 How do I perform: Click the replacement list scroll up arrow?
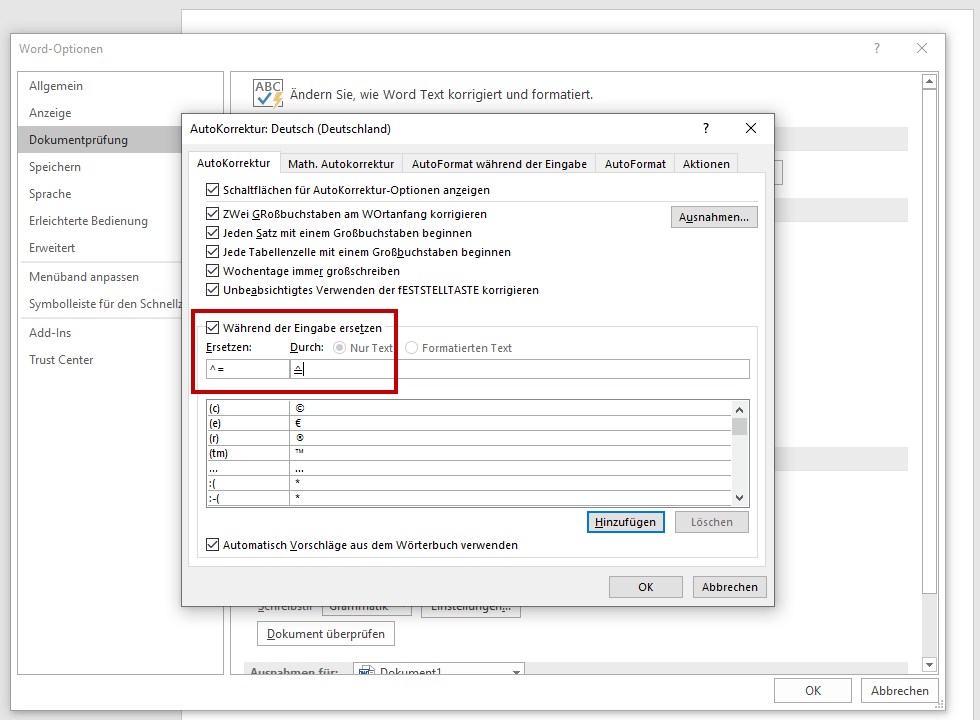click(739, 410)
